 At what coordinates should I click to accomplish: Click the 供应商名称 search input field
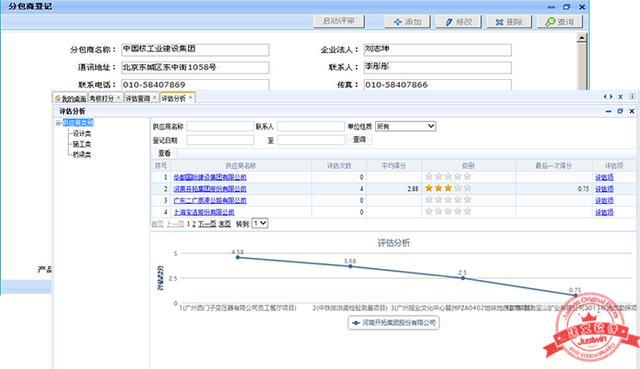click(220, 127)
